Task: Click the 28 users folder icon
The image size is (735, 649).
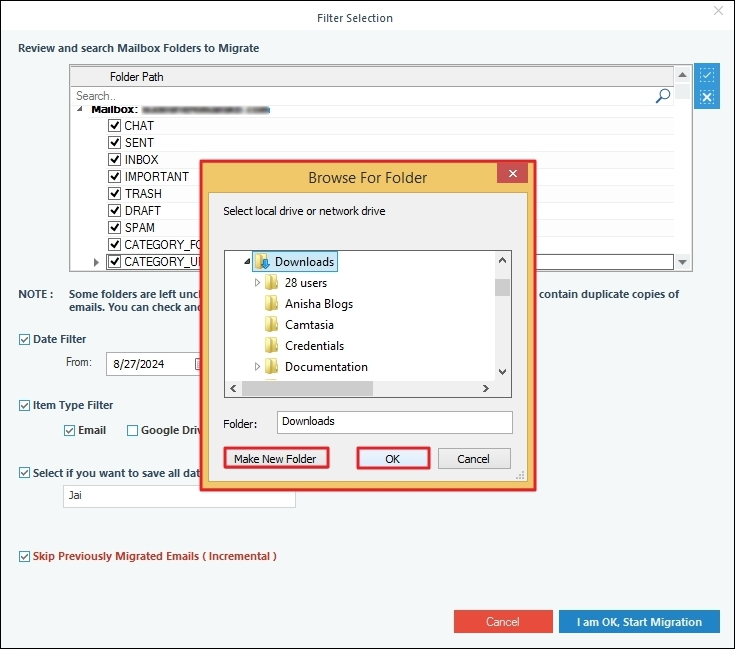Action: coord(271,283)
